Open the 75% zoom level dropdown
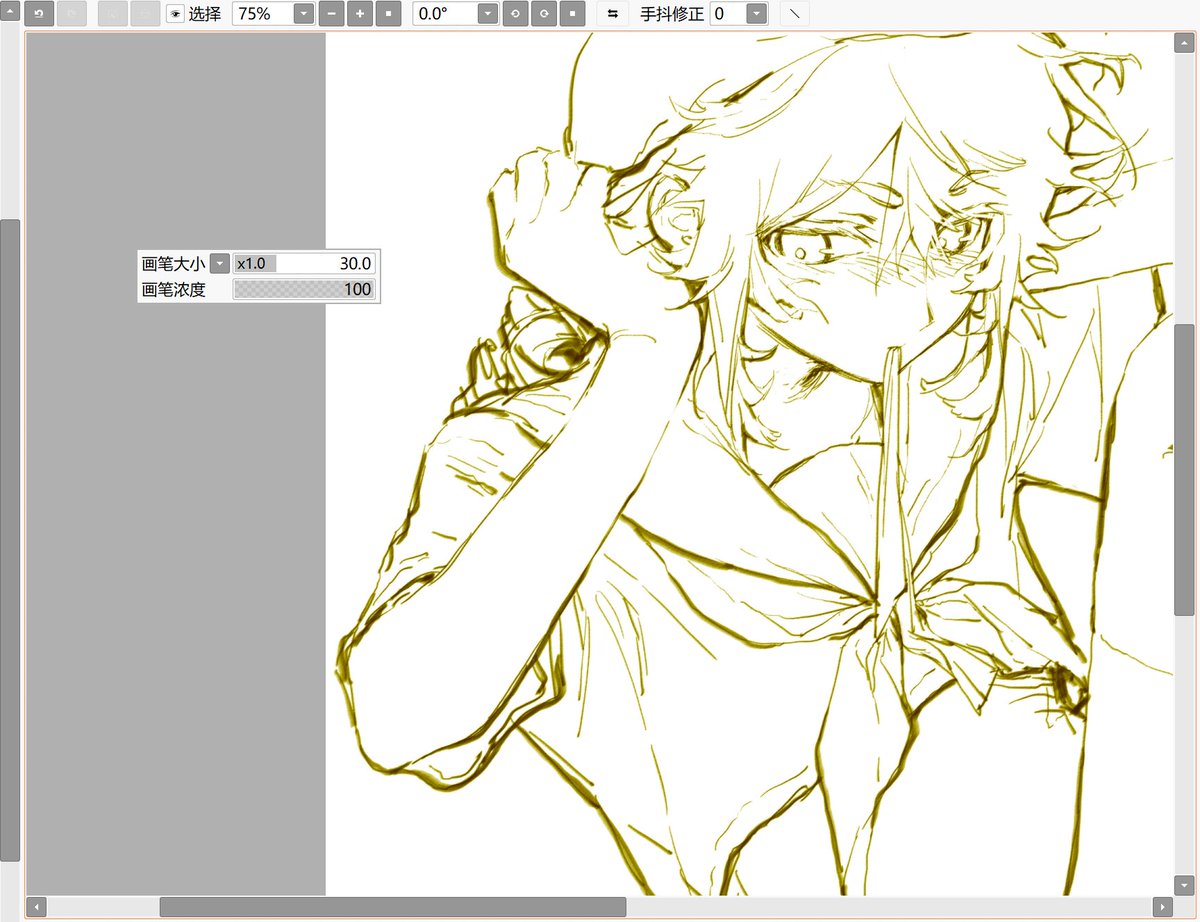Screen dimensions: 1200x922 point(304,14)
